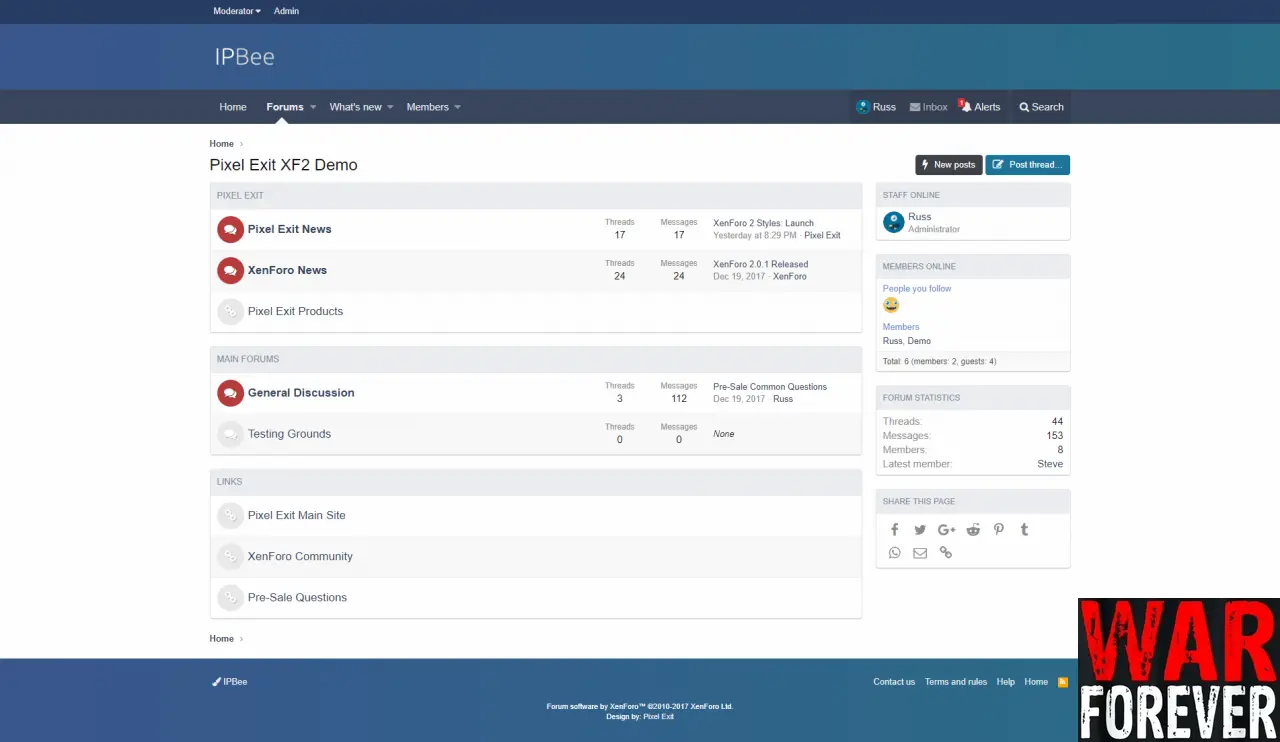Viewport: 1280px width, 742px height.
Task: Open the Pixel Exit Main Site link
Action: [x=297, y=515]
